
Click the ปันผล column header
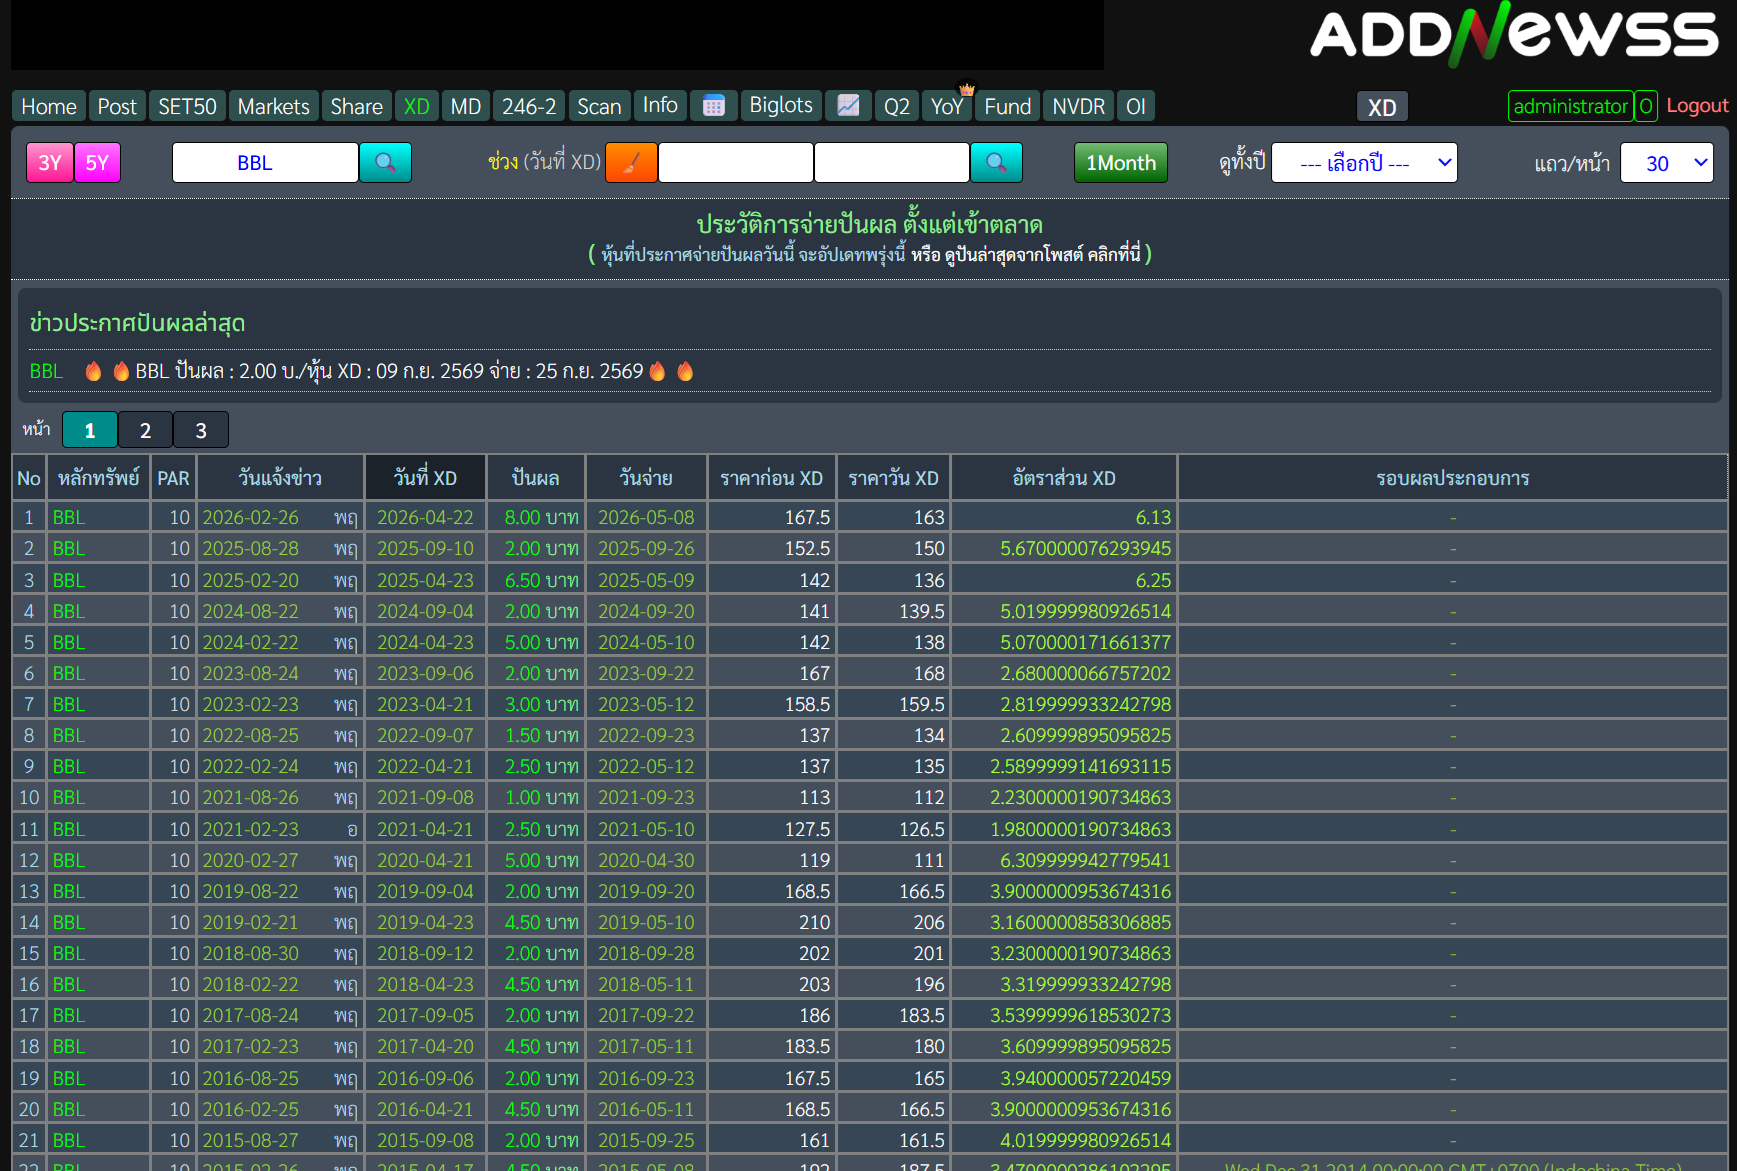point(535,478)
